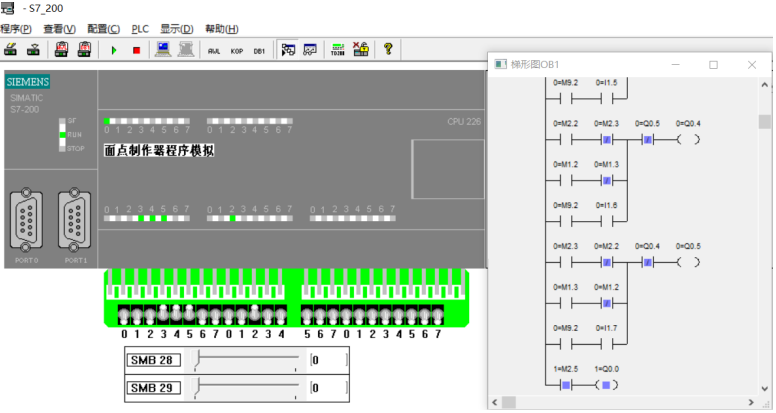Click the SIEMENS logo on the CPU
The width and height of the screenshot is (776, 413).
[28, 82]
